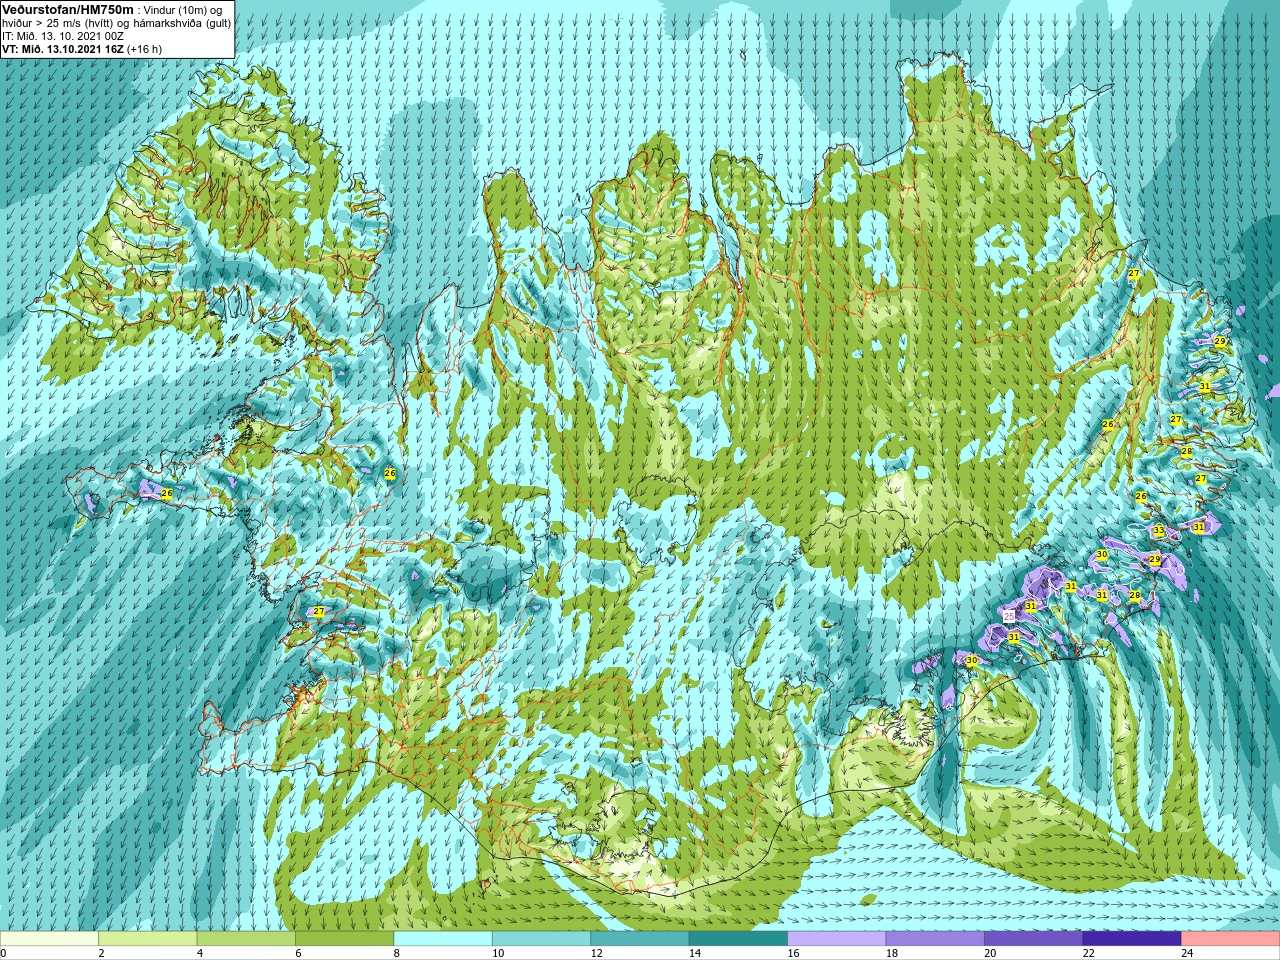This screenshot has width=1280, height=960.
Task: Click the pink above-24 m/s legend swatch
Action: coord(1231,939)
